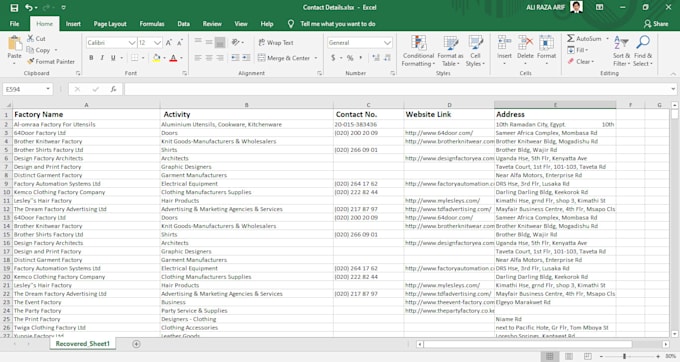680x362 pixels.
Task: Toggle Wrap Text
Action: (x=276, y=42)
